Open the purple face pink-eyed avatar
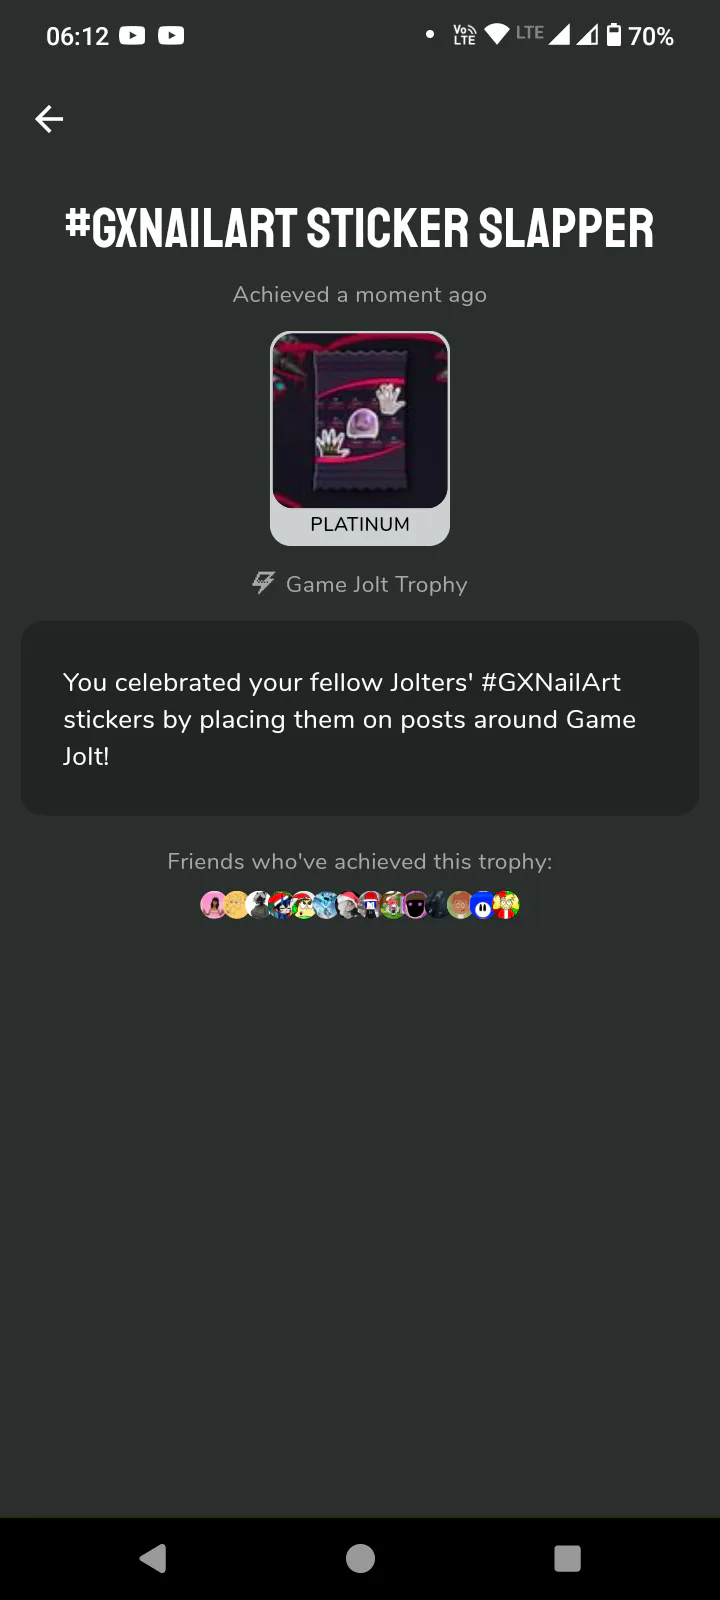The height and width of the screenshot is (1600, 720). [x=415, y=905]
